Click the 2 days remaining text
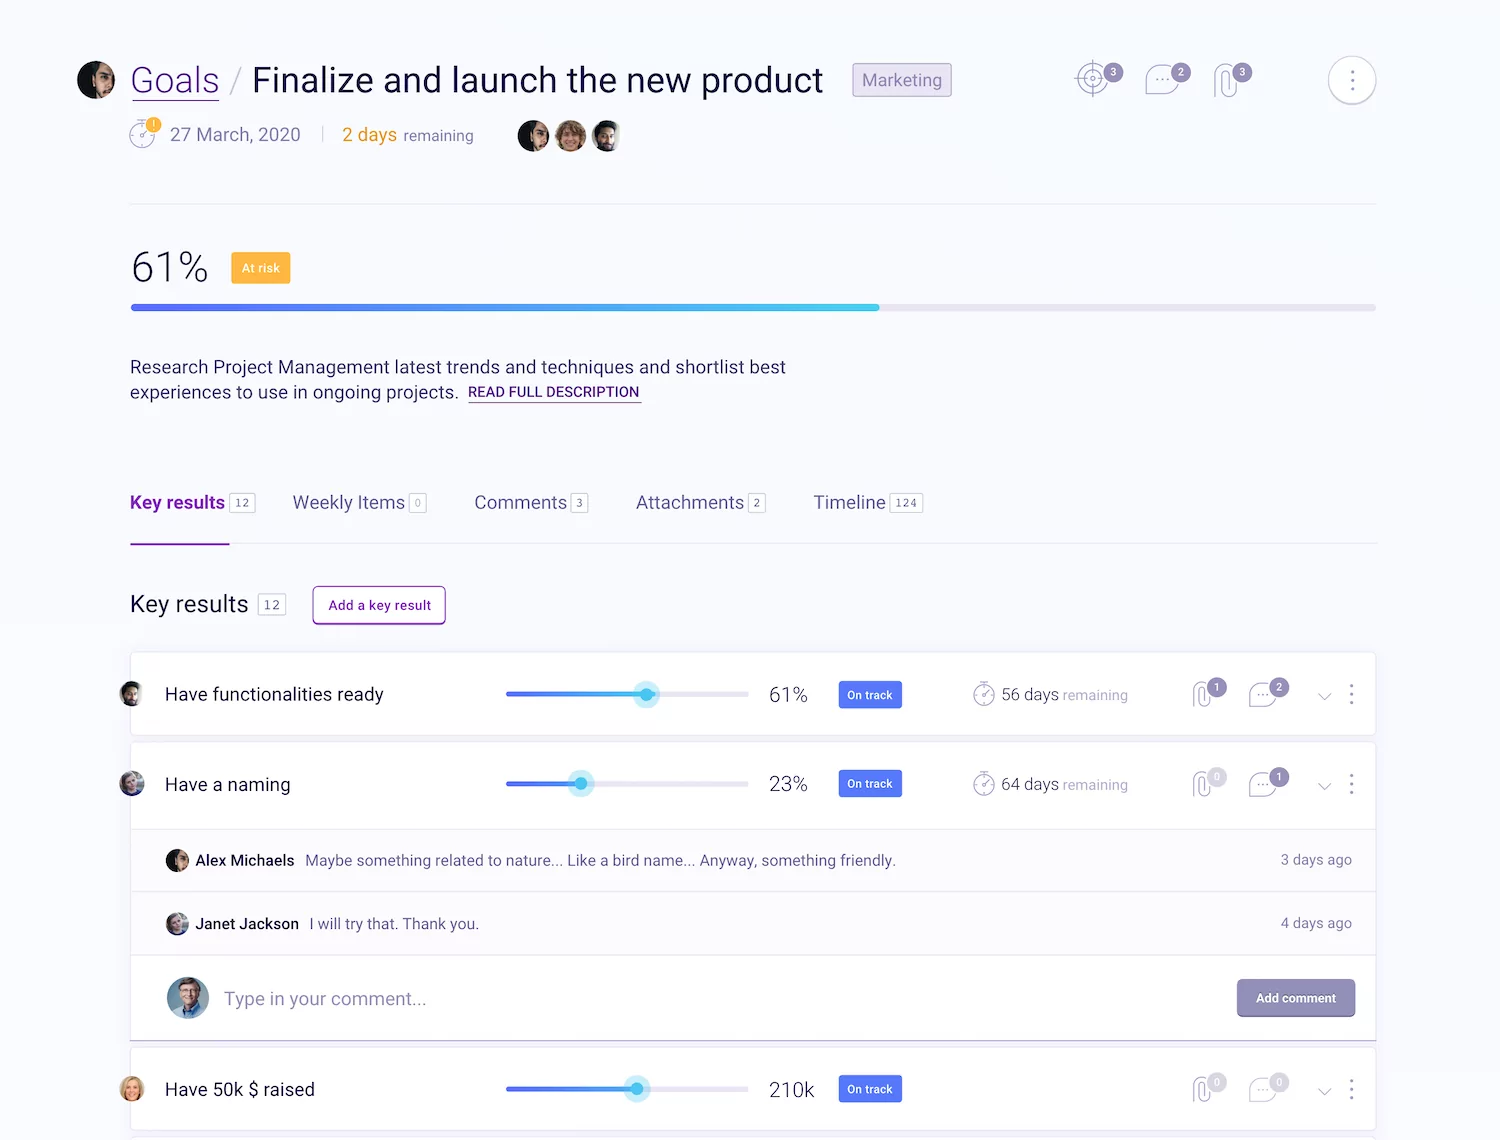The image size is (1500, 1140). point(408,135)
